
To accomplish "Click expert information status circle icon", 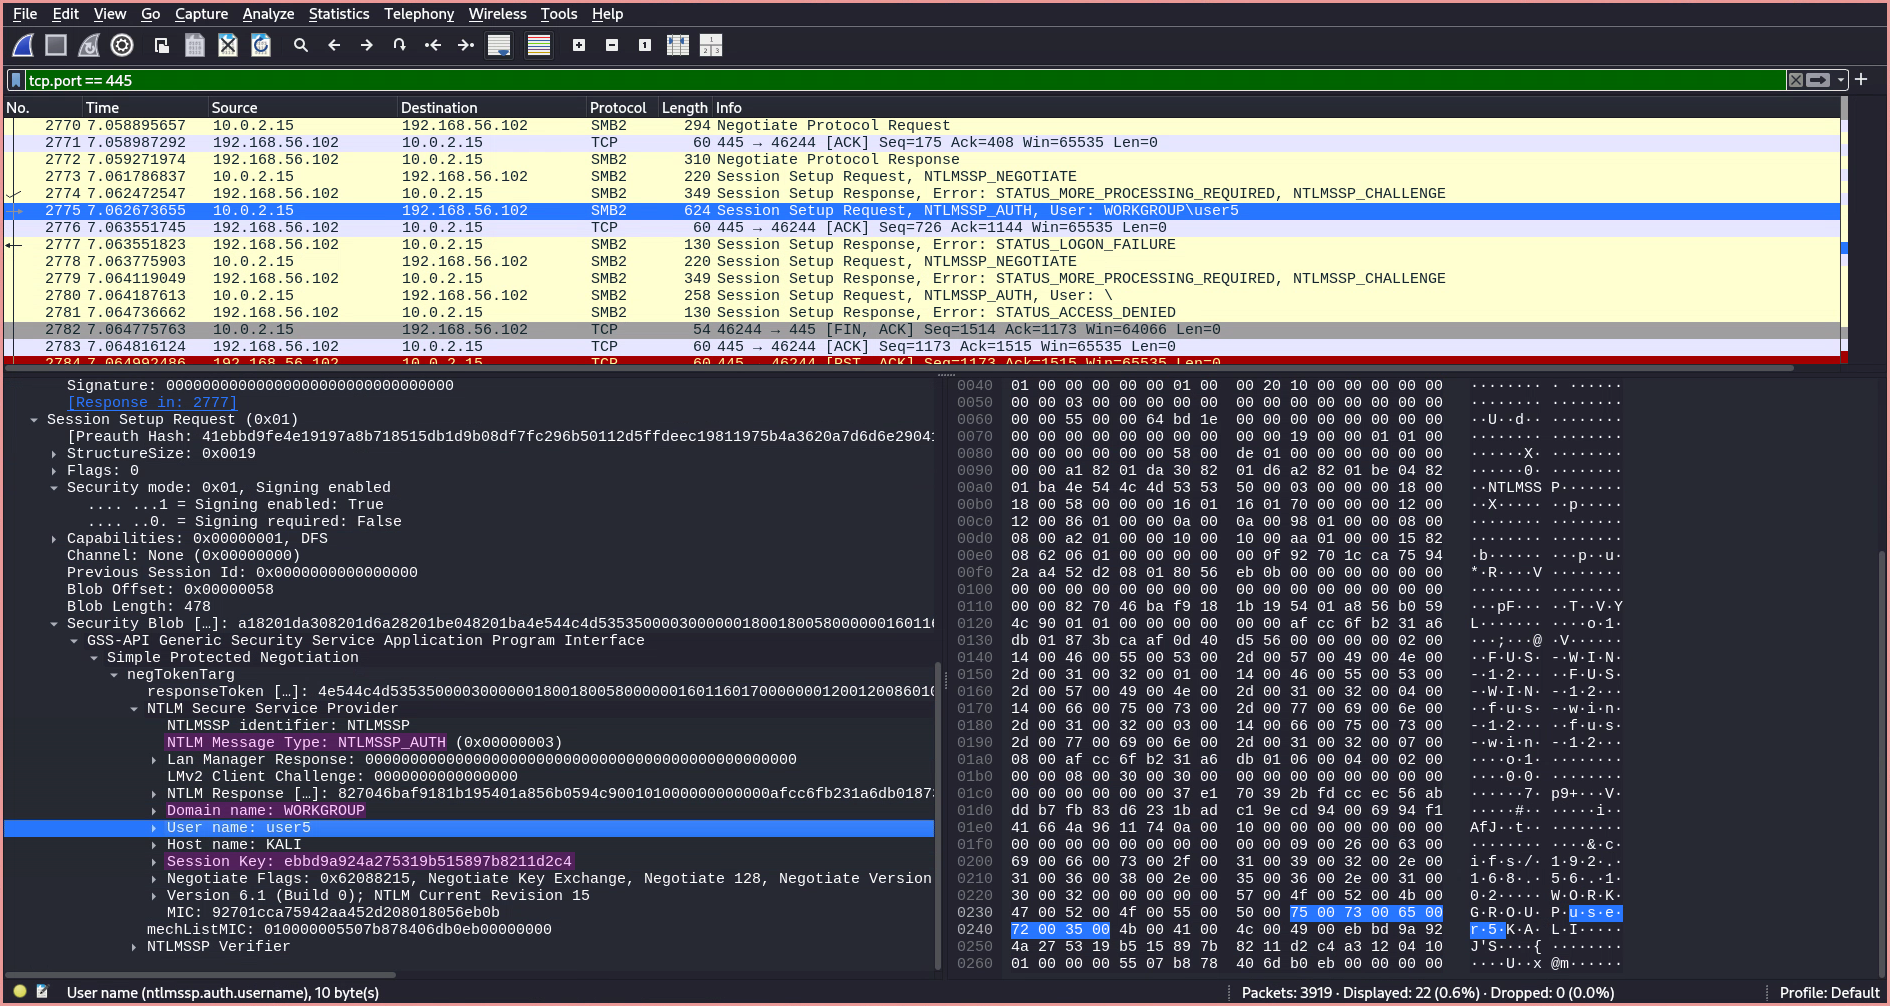I will click(20, 992).
